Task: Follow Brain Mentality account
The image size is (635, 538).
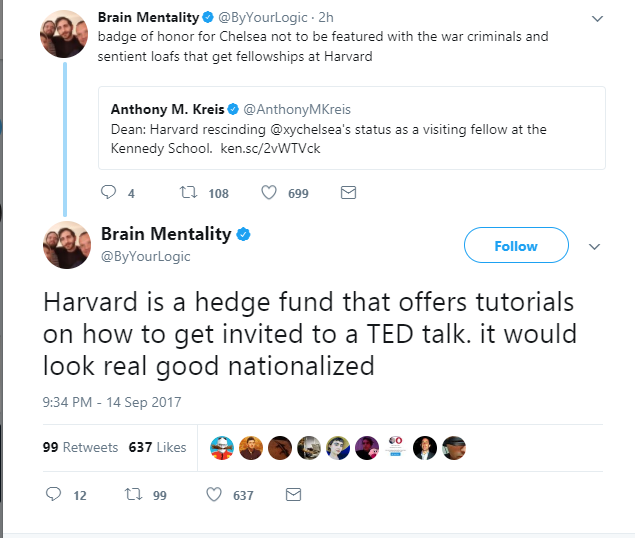Action: pyautogui.click(x=516, y=245)
